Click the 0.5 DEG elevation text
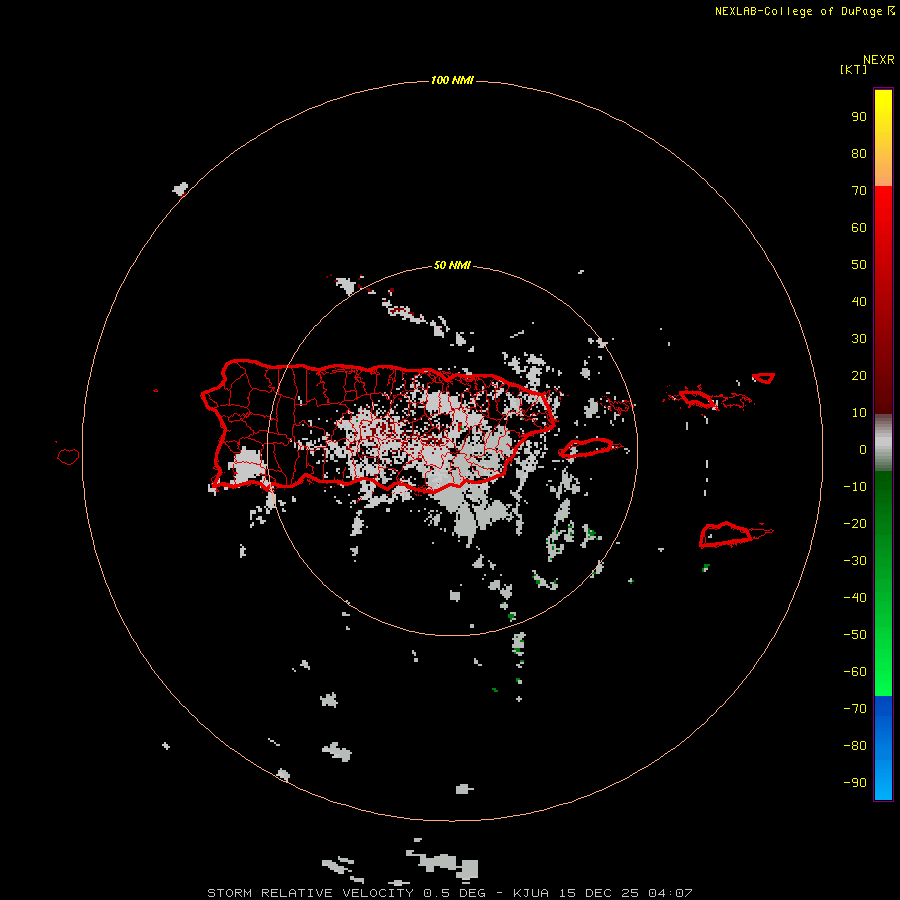 click(454, 893)
